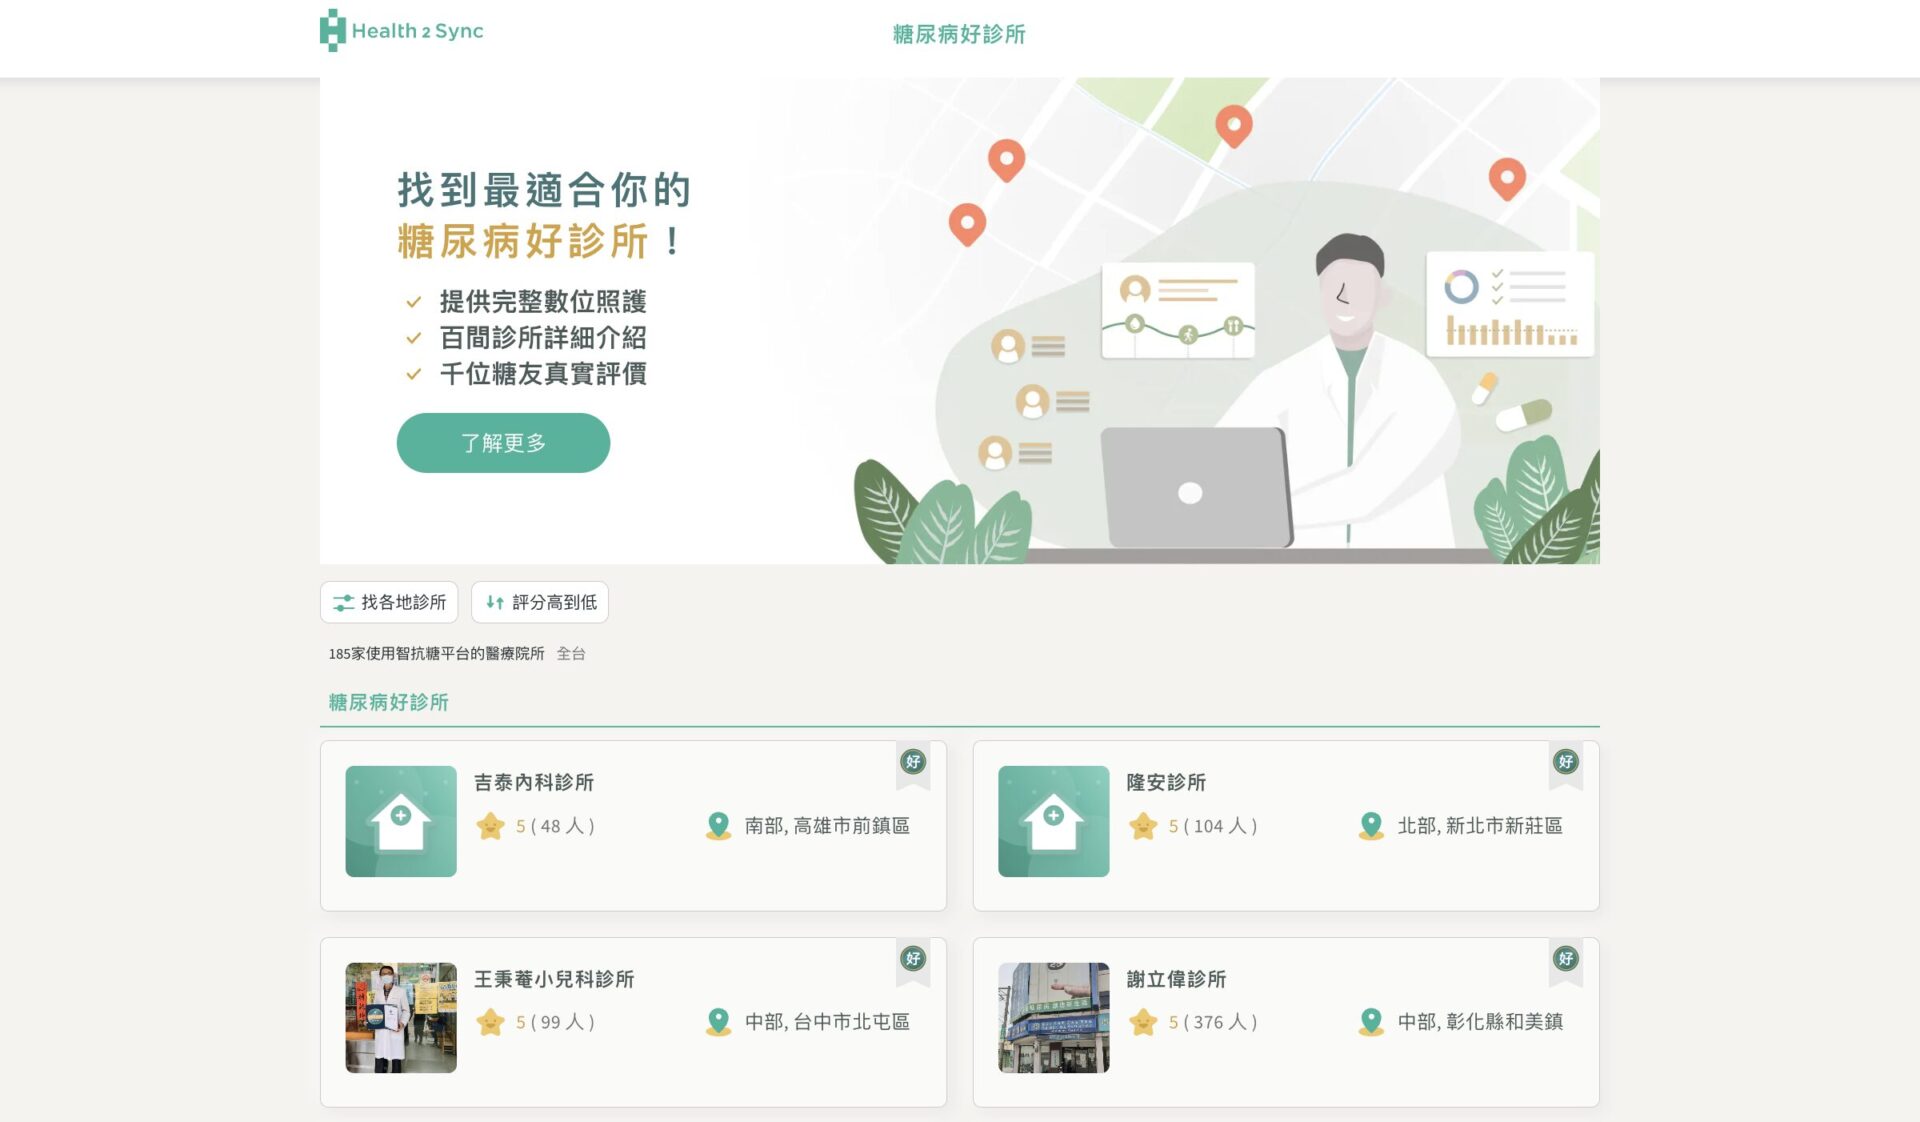Click the Health2Sync logo
1920x1122 pixels.
click(x=401, y=31)
